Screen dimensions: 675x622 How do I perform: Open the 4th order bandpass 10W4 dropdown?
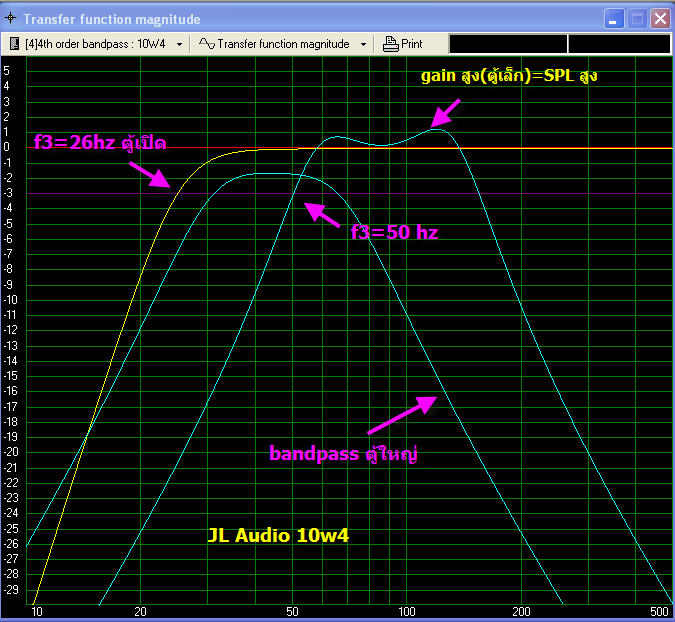[180, 44]
